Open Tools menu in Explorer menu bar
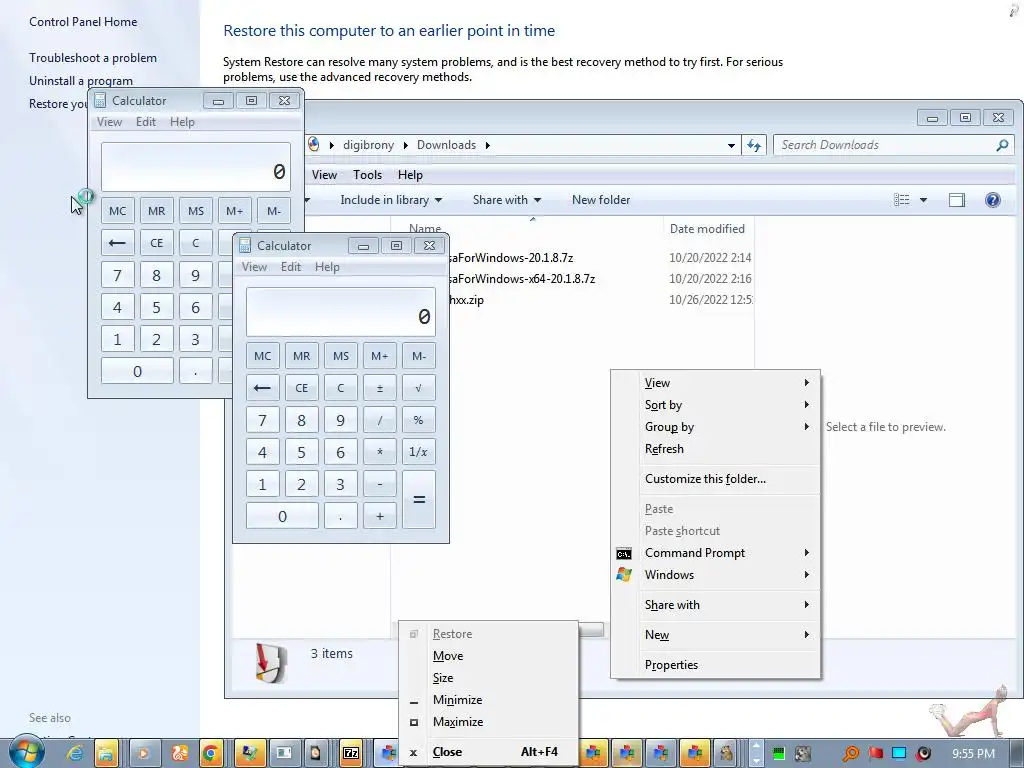The image size is (1024, 768). pyautogui.click(x=368, y=175)
